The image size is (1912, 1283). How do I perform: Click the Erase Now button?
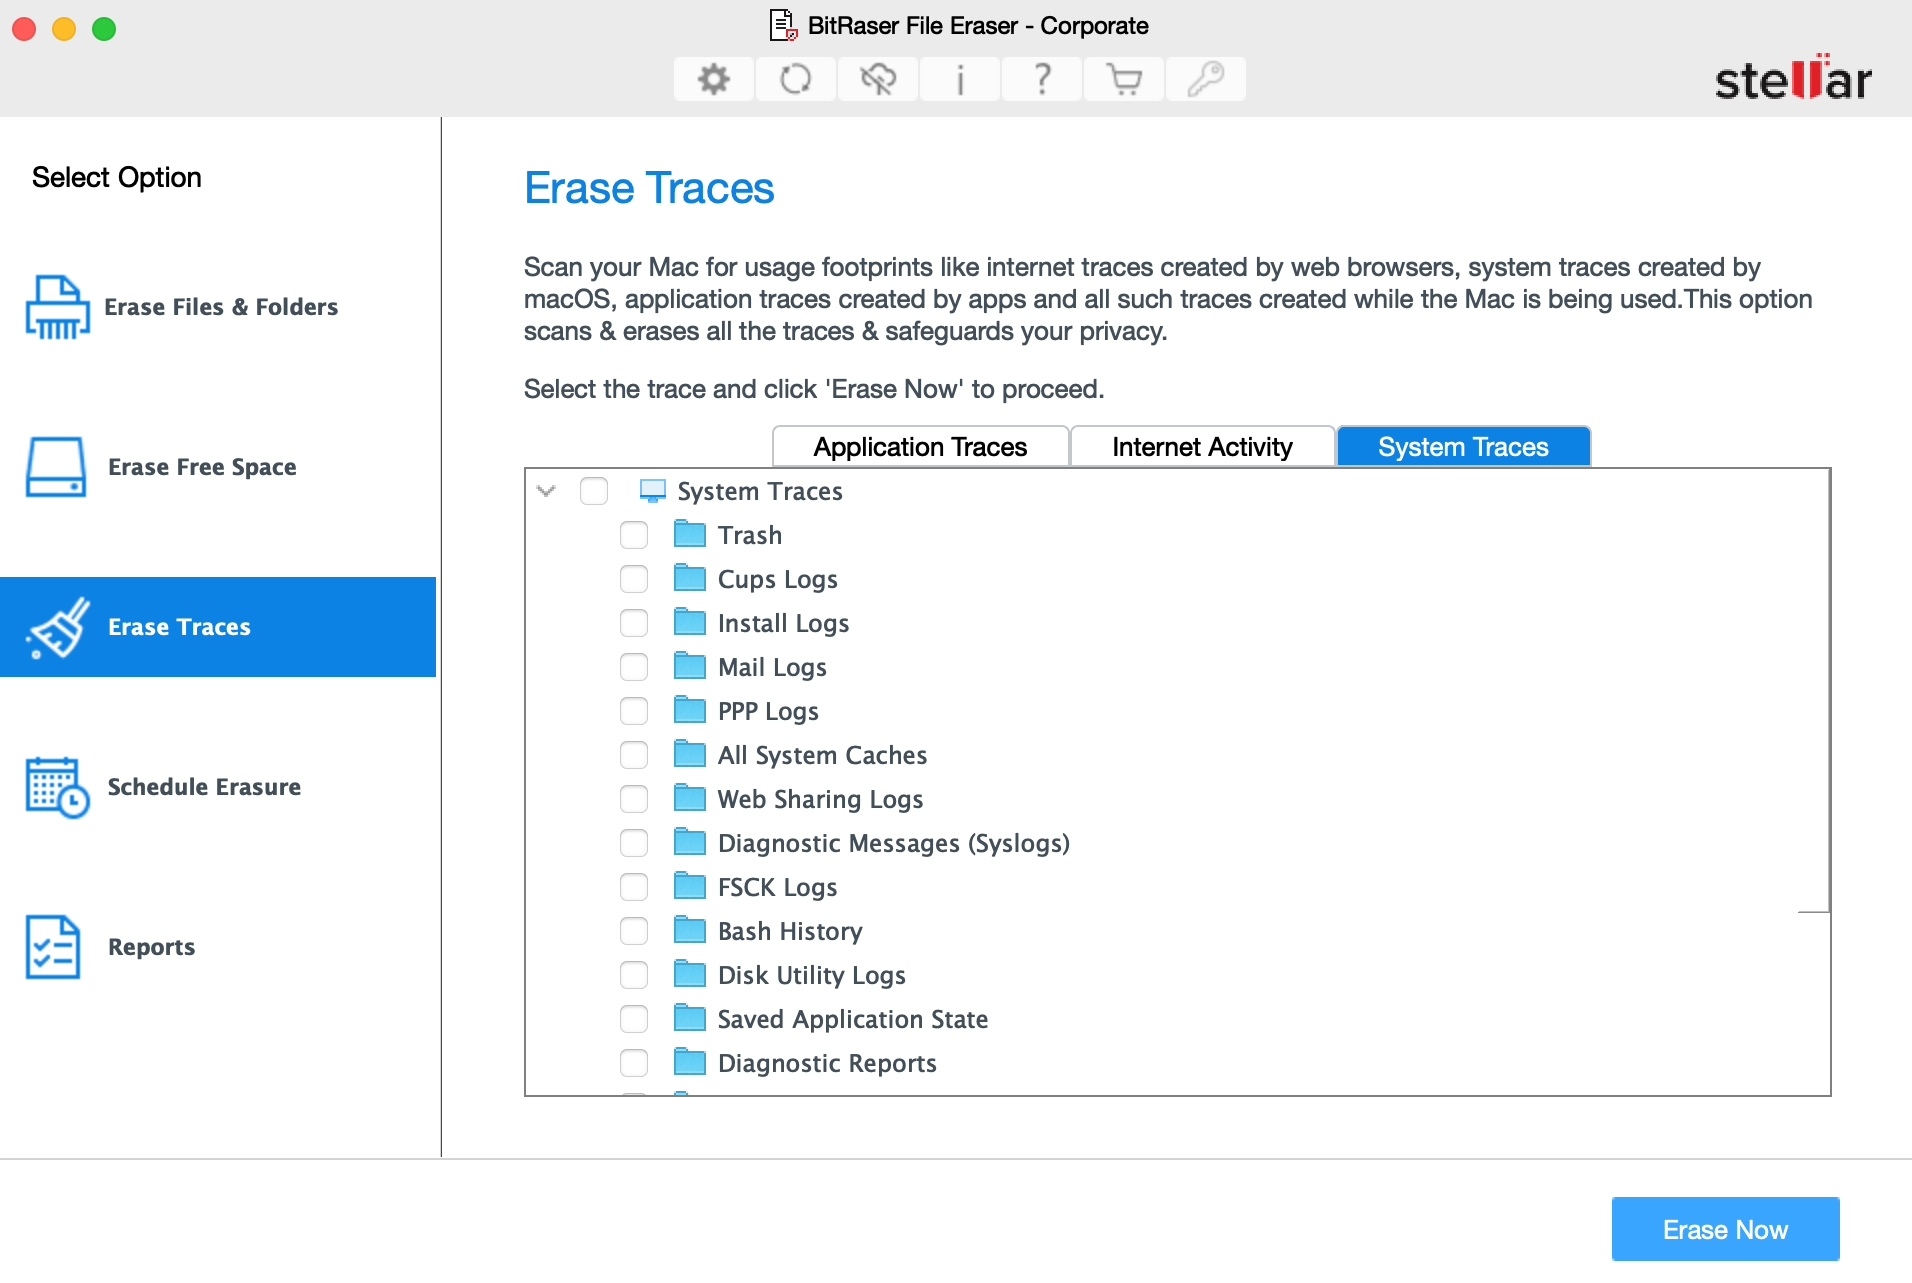pos(1725,1229)
